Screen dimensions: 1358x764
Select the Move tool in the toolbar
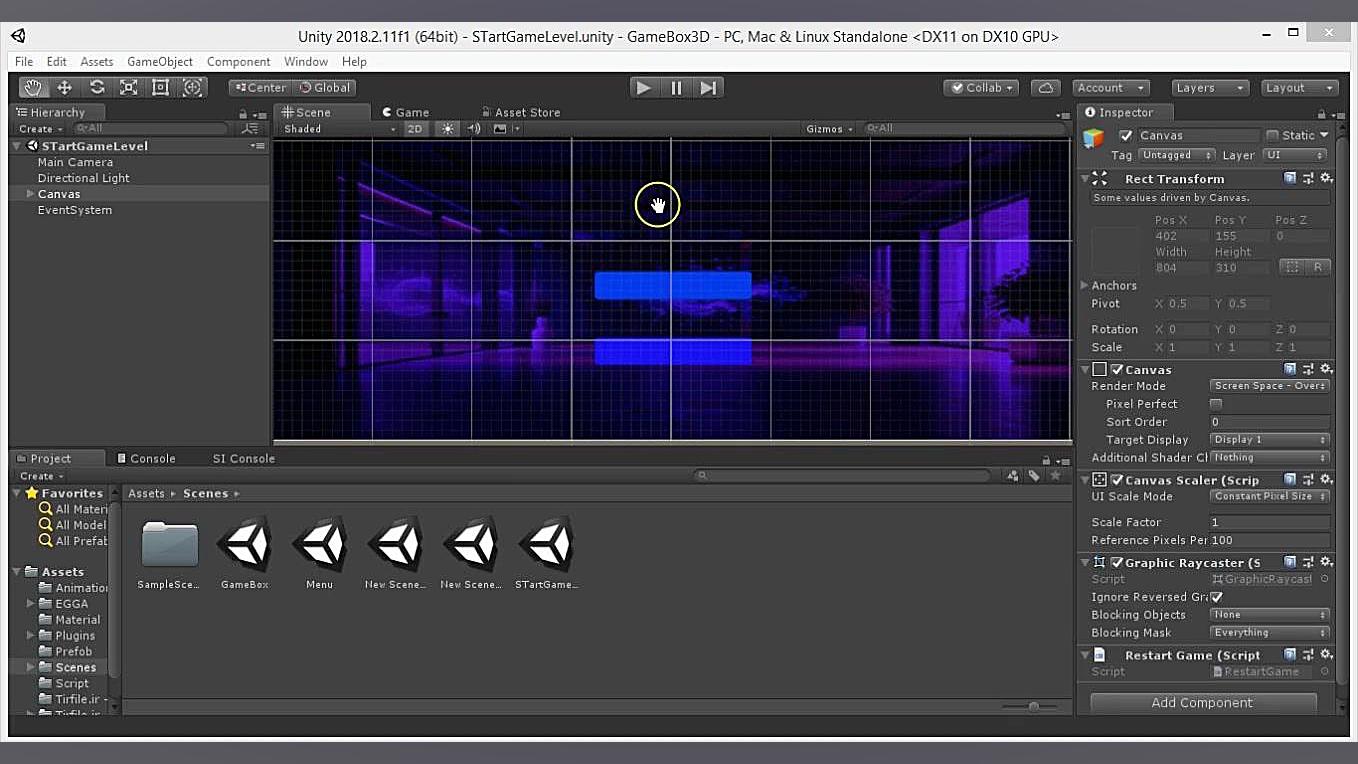tap(65, 88)
